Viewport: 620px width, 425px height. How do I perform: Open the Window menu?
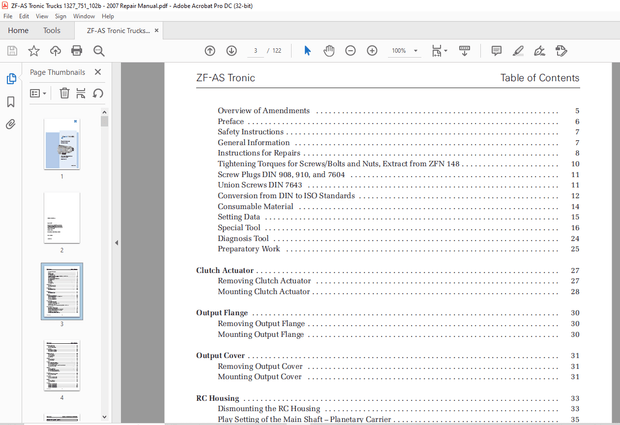[84, 16]
